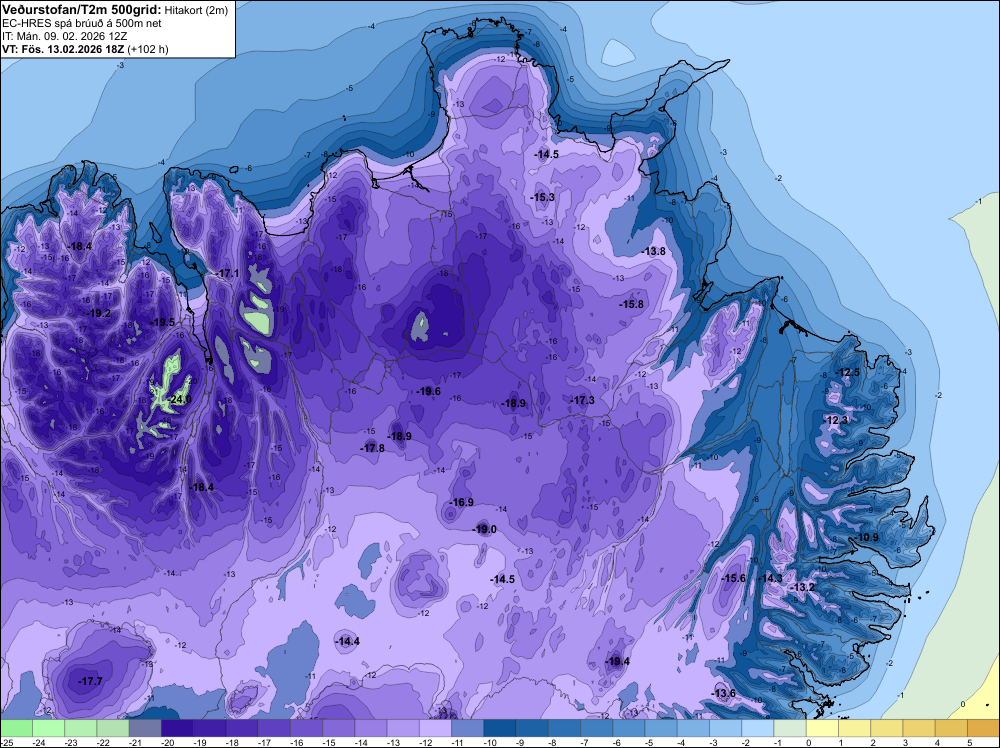This screenshot has height=748, width=1000.
Task: Click the -14.3 temperature reading
Action: (x=770, y=578)
